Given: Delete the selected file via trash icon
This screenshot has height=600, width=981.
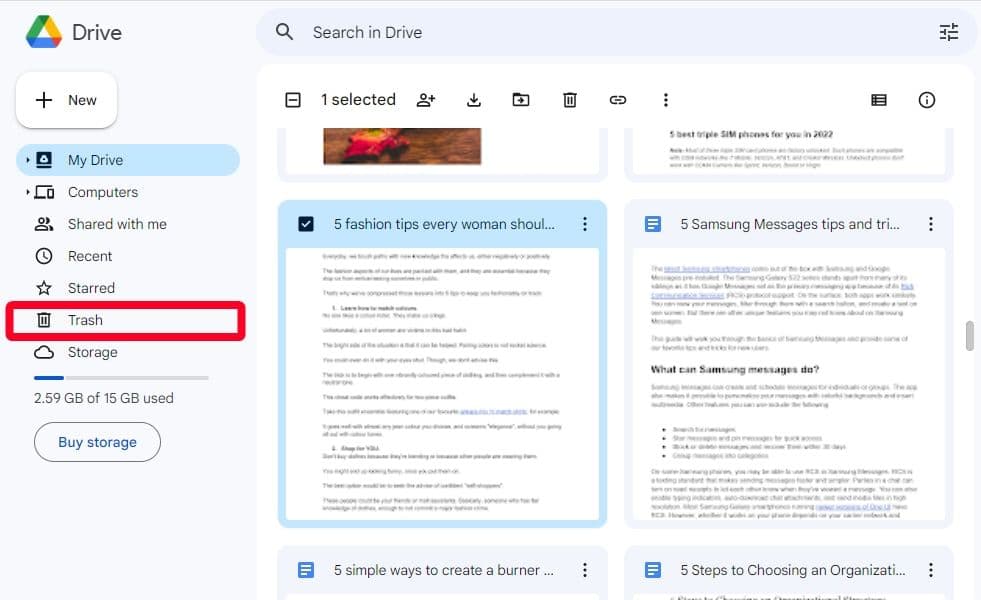Looking at the screenshot, I should click(569, 100).
